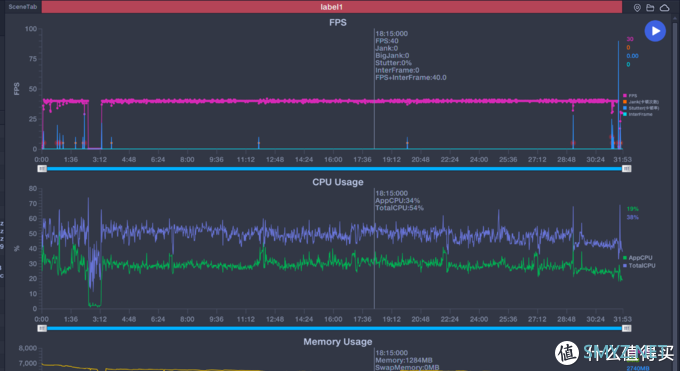Click the FPS:40 tooltip text
Image resolution: width=680 pixels, height=371 pixels.
click(387, 41)
